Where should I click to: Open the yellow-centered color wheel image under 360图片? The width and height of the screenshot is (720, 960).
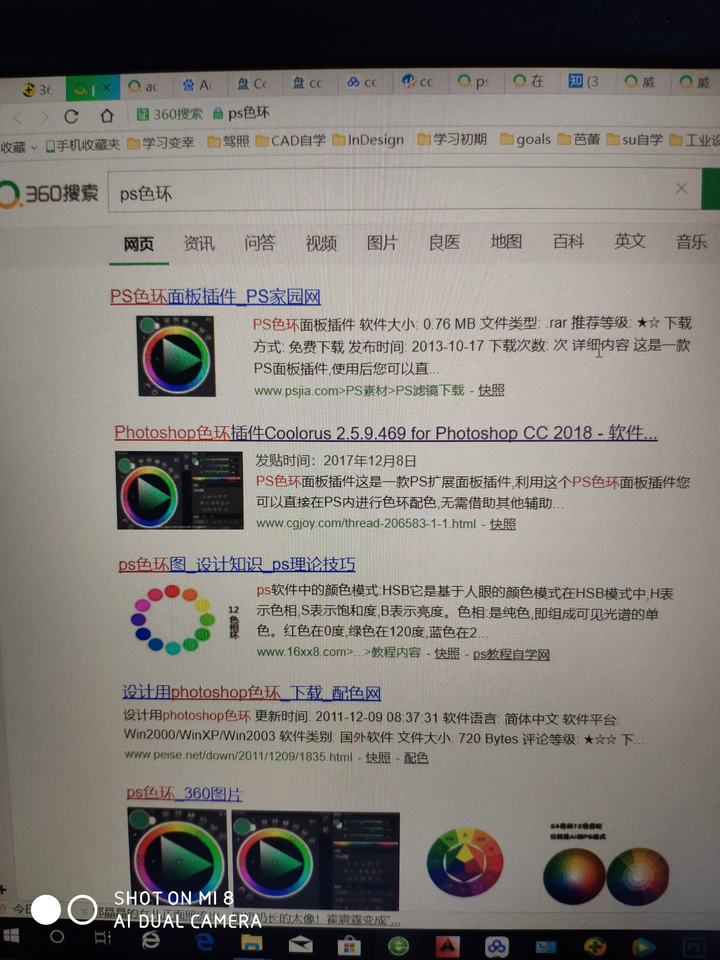[x=465, y=862]
